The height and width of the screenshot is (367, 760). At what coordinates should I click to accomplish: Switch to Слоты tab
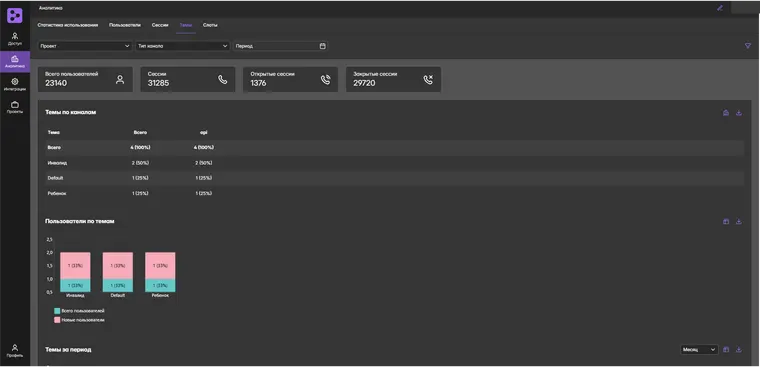(x=210, y=25)
